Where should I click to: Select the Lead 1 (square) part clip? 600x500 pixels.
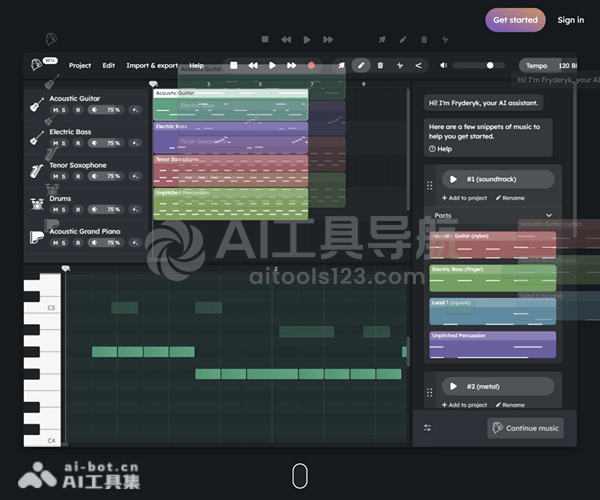tap(492, 311)
